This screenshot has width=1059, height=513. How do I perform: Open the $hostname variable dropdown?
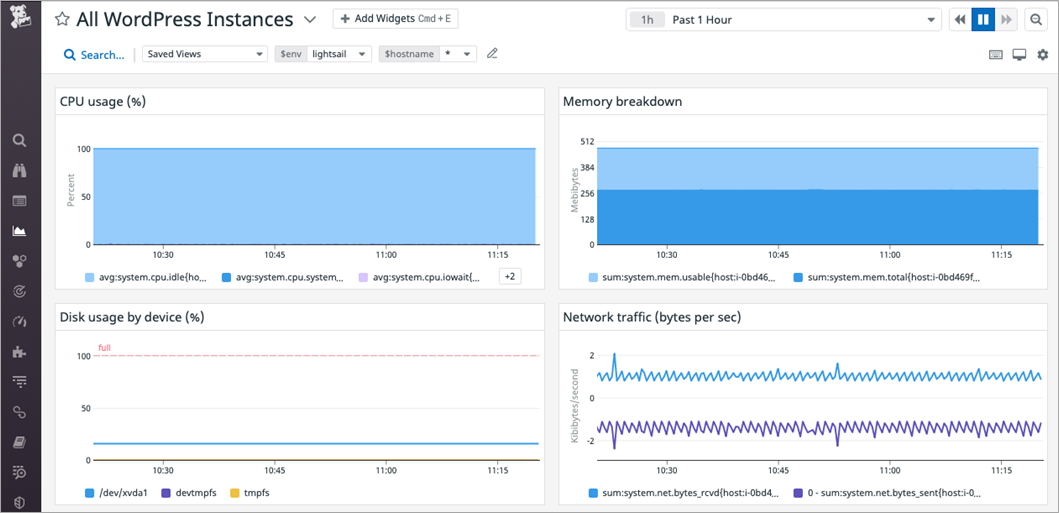[x=458, y=54]
